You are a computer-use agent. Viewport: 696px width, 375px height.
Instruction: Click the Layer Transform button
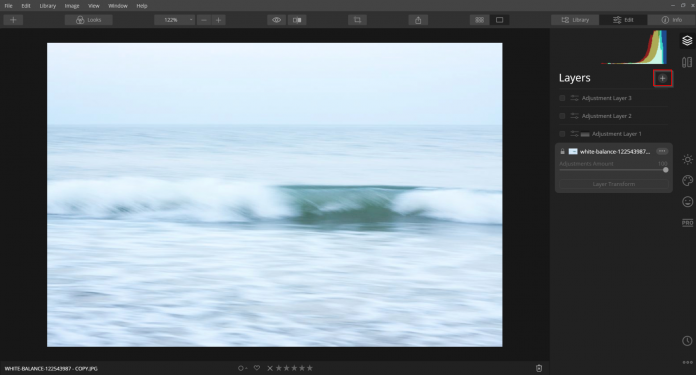614,184
